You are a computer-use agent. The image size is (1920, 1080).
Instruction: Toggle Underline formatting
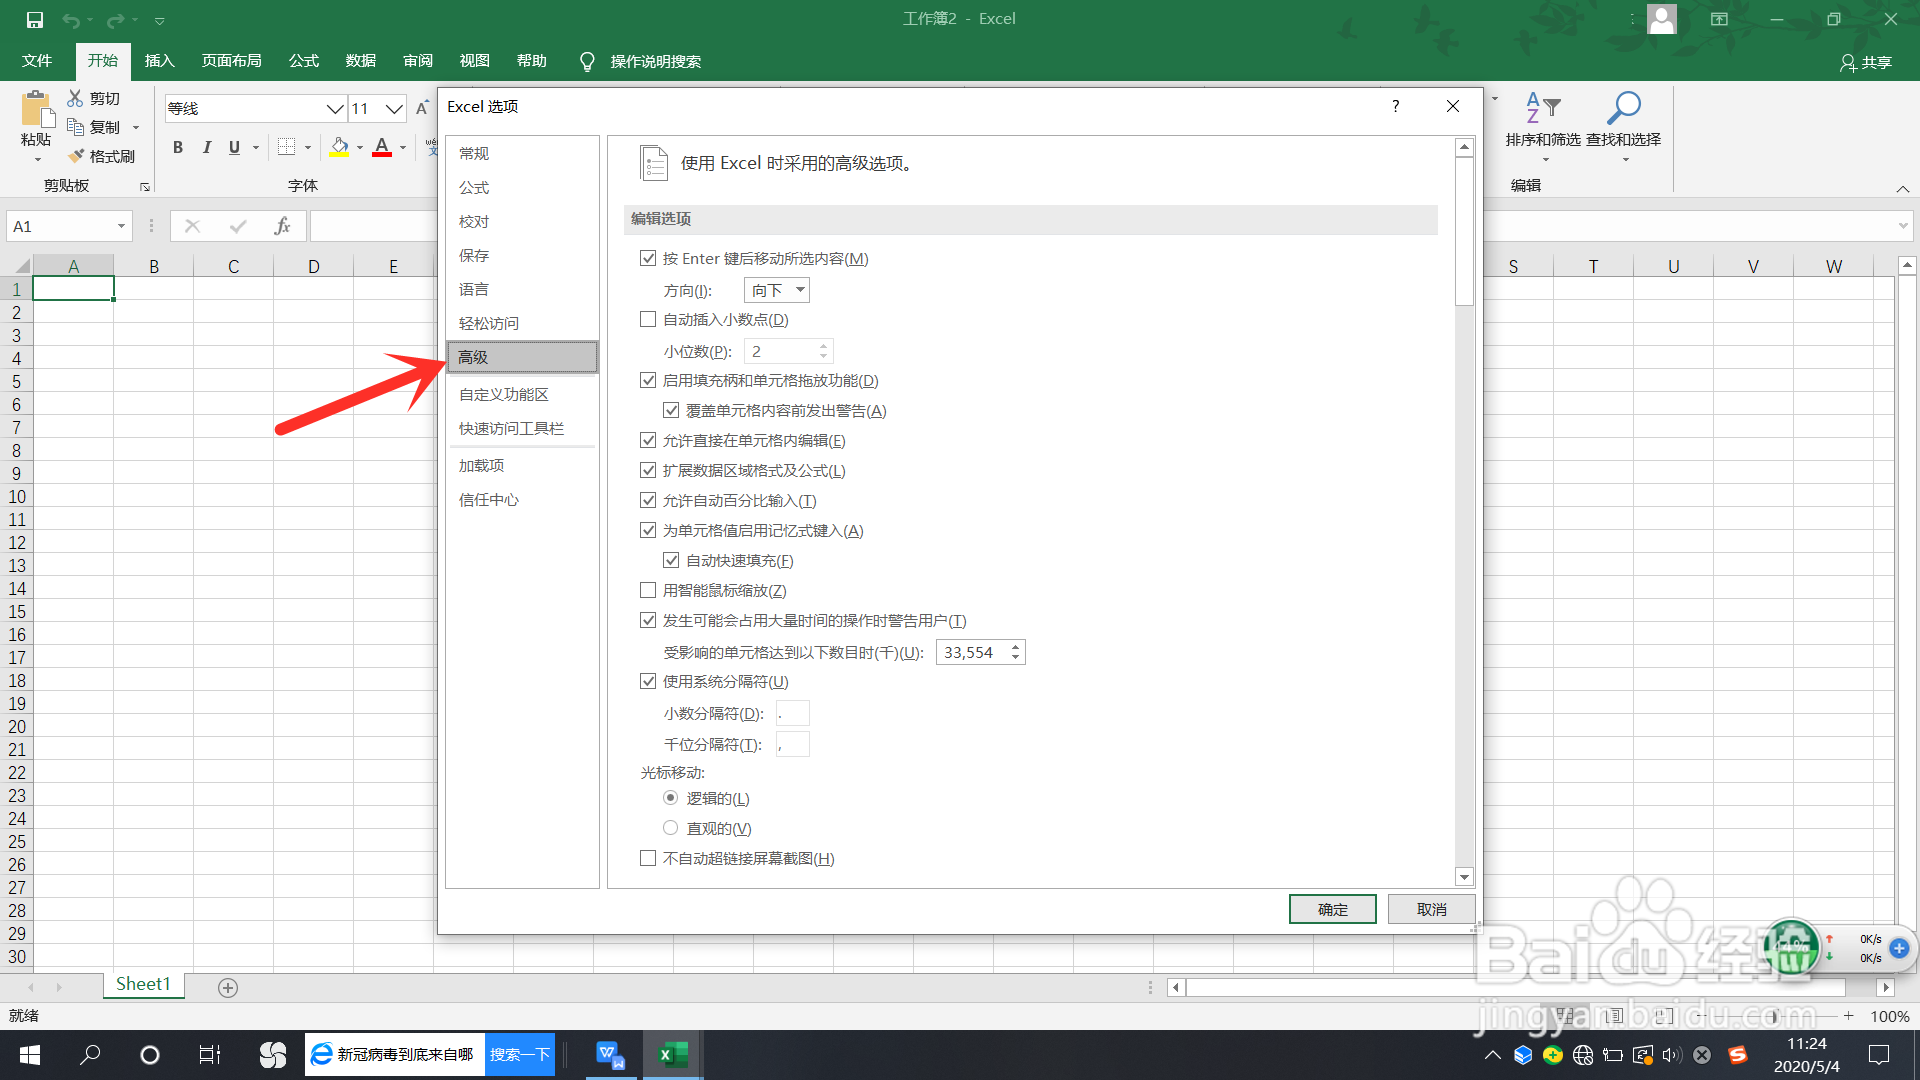[234, 147]
